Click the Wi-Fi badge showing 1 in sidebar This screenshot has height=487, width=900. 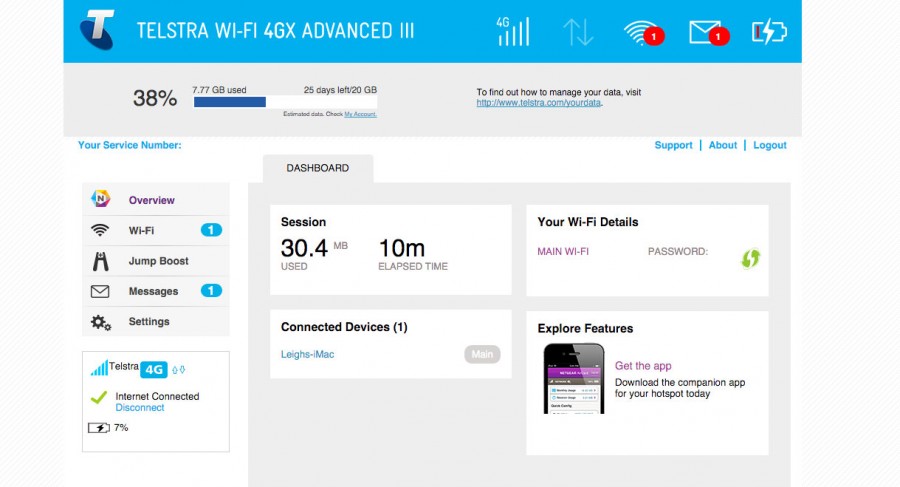211,230
